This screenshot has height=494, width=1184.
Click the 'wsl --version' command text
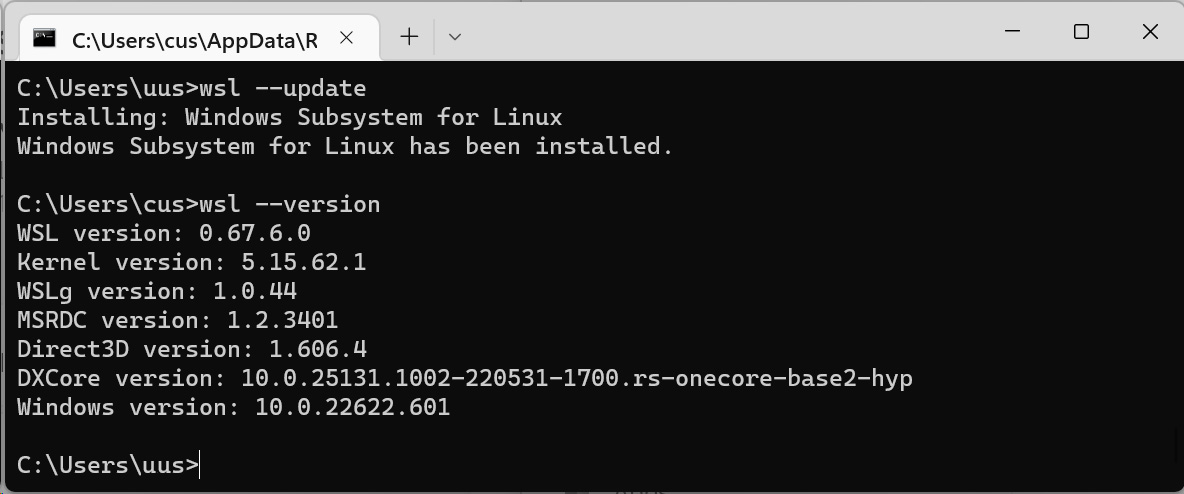pos(290,205)
